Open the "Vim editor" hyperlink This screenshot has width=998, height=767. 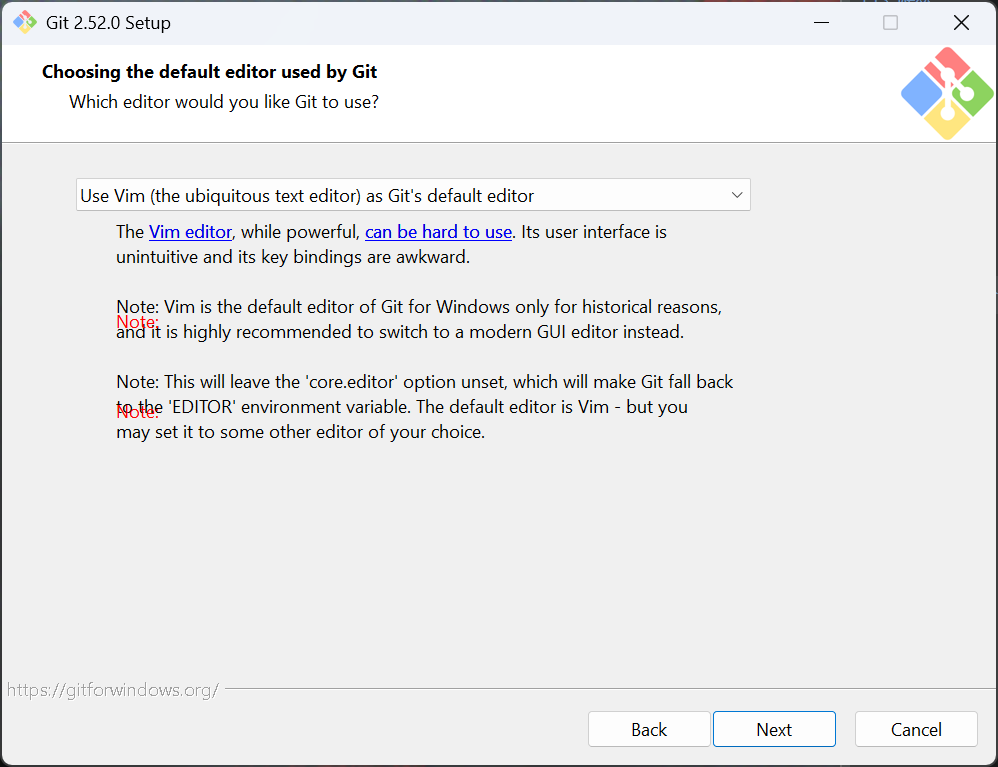(190, 232)
